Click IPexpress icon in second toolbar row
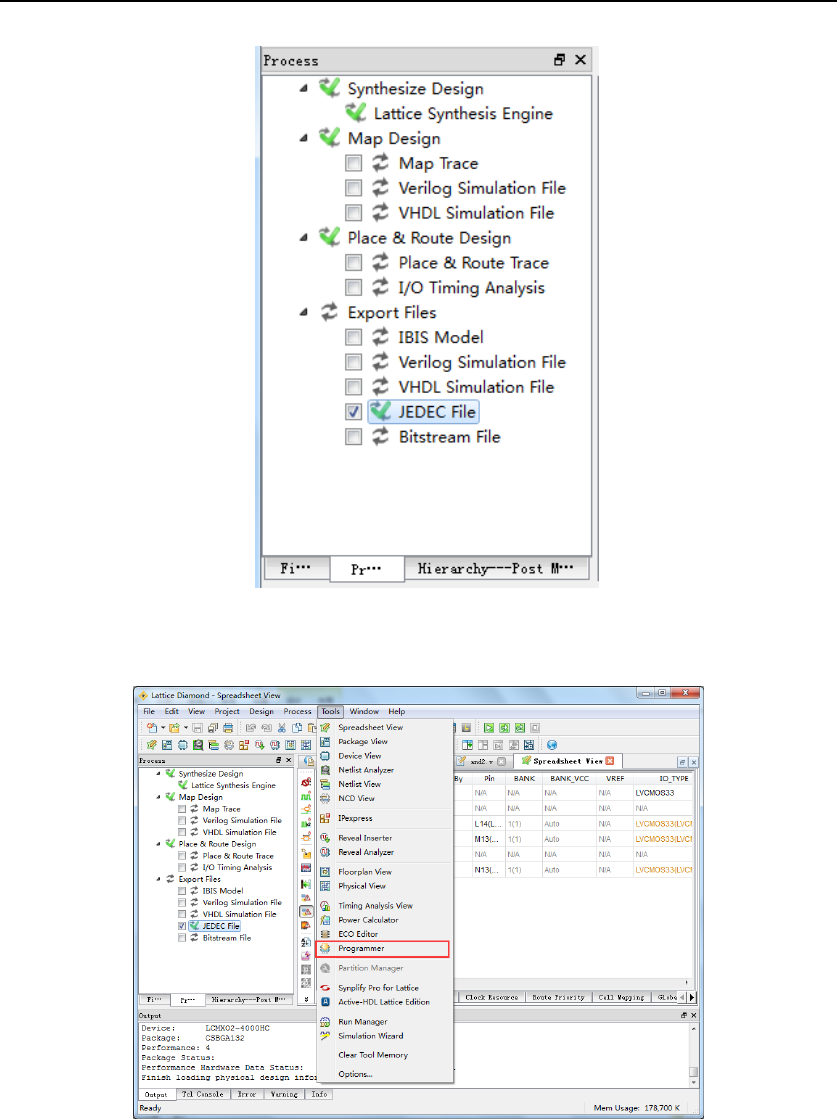837x1119 pixels. point(244,744)
